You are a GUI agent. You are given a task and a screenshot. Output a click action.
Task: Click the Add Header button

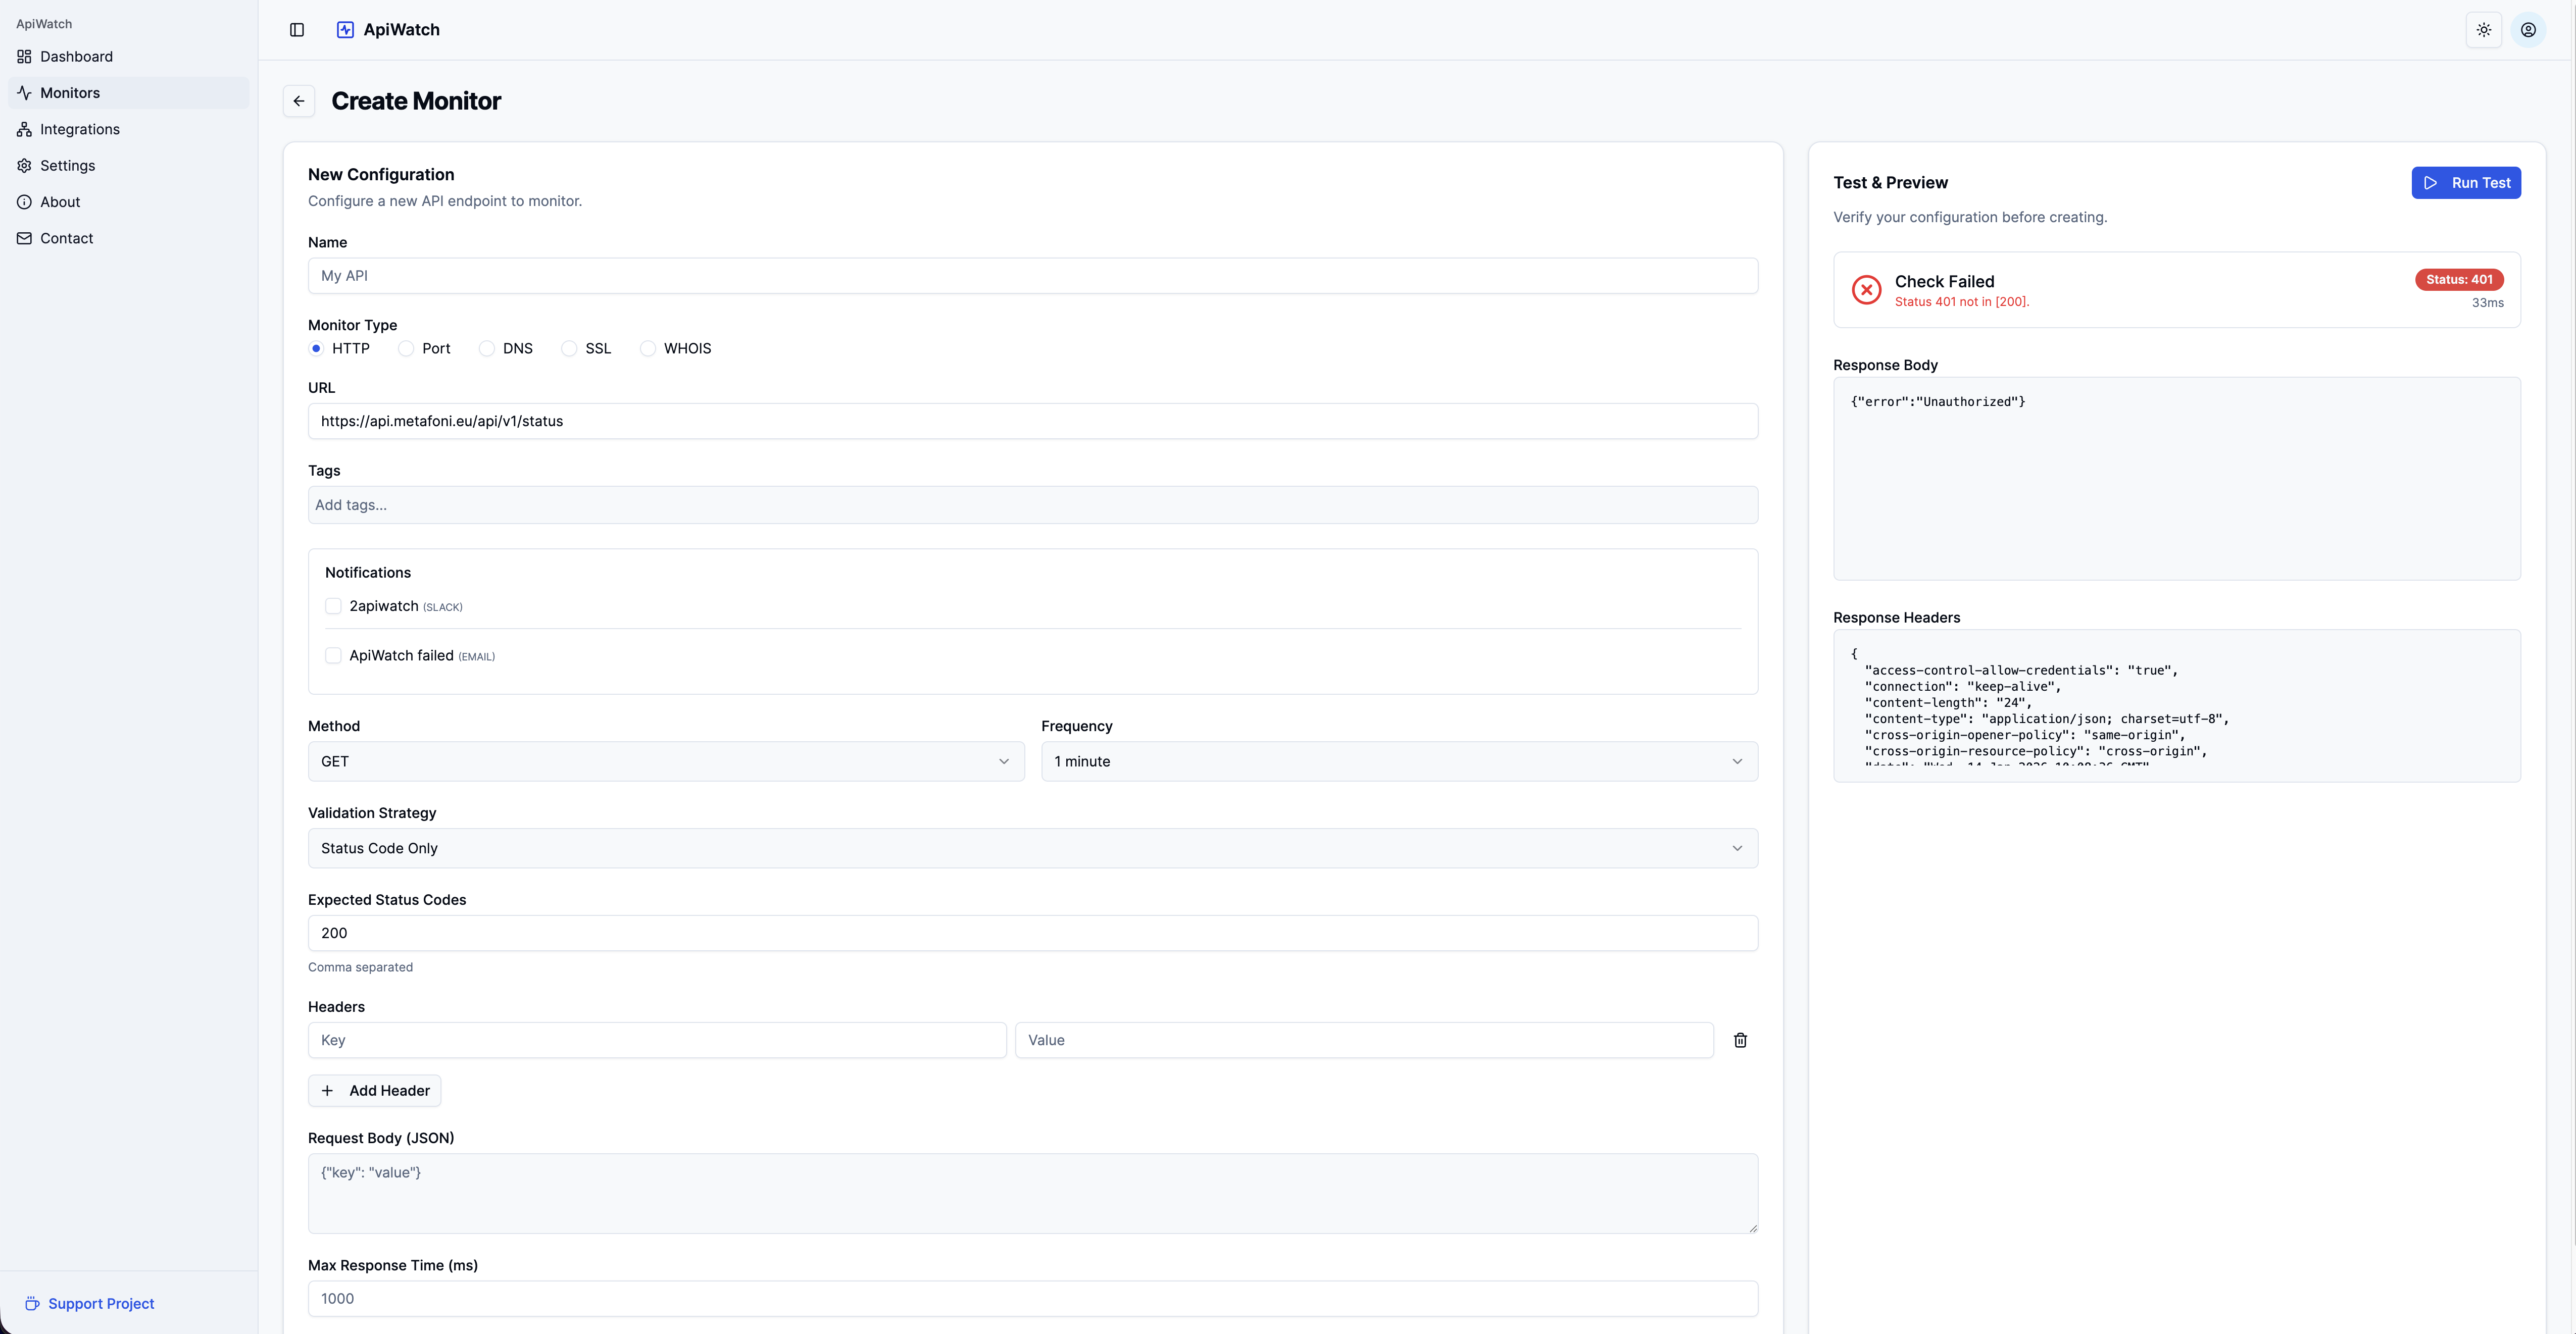(x=374, y=1090)
